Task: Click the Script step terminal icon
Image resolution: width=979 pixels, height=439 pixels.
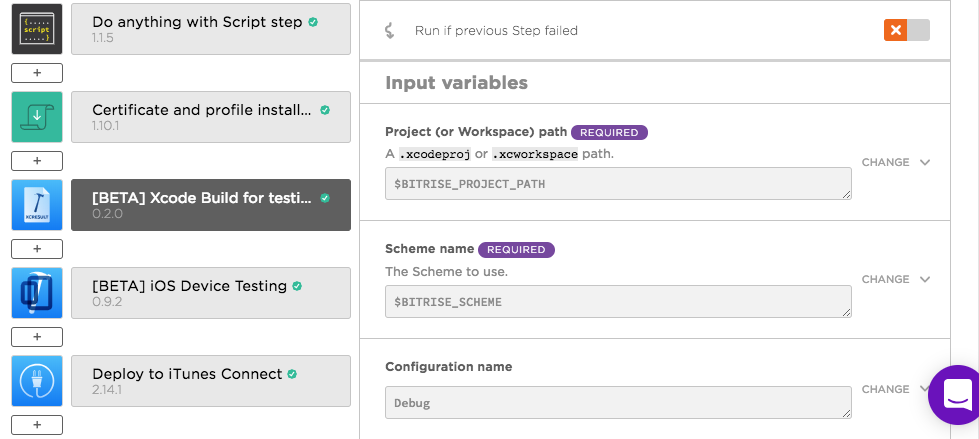Action: 37,29
